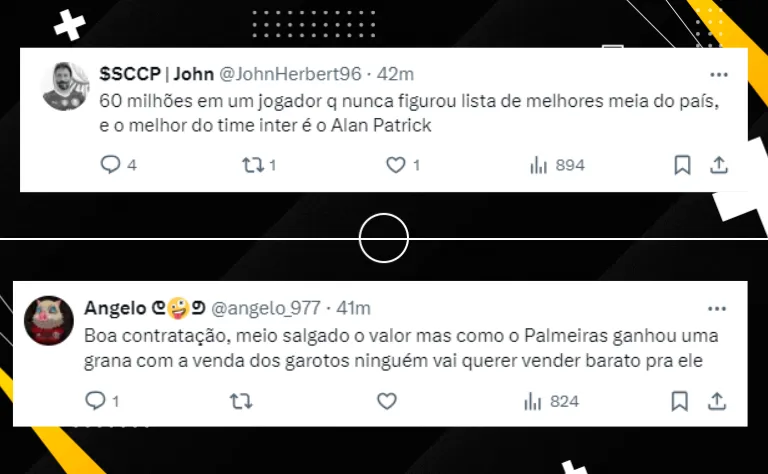
Task: Open Angelo's profile avatar
Action: point(48,320)
